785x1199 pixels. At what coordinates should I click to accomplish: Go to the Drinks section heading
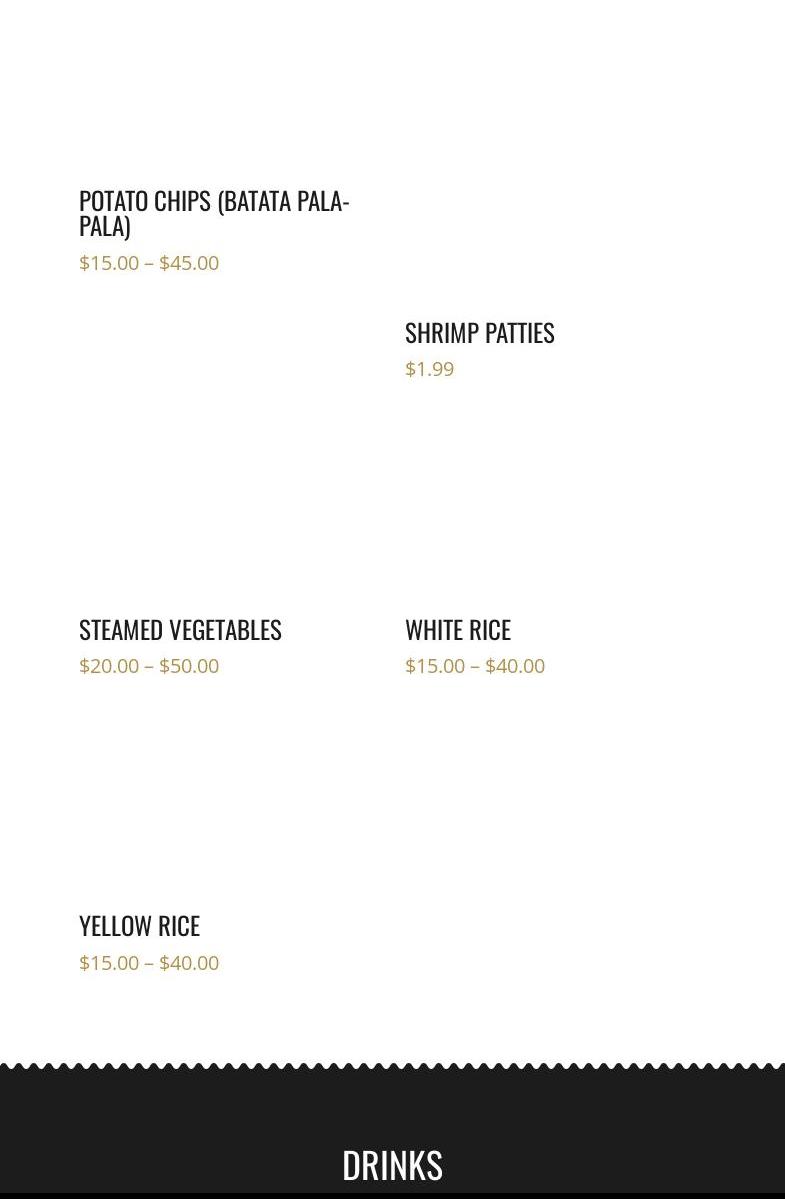click(x=392, y=1165)
